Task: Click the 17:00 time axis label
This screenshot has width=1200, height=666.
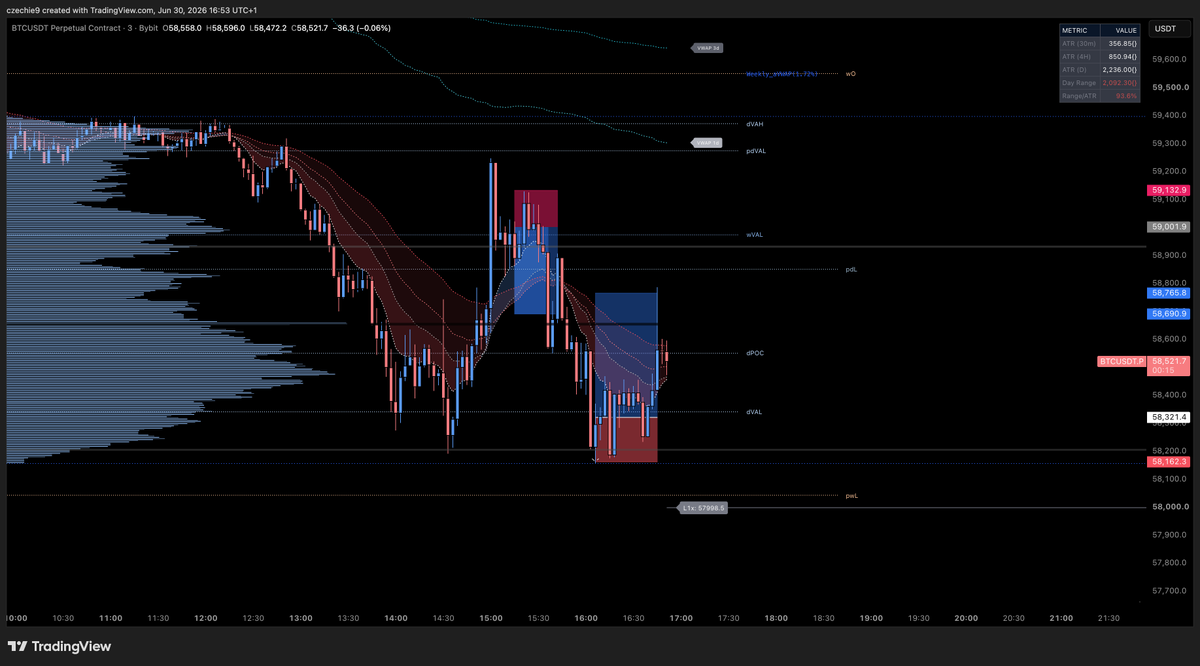Action: tap(681, 618)
